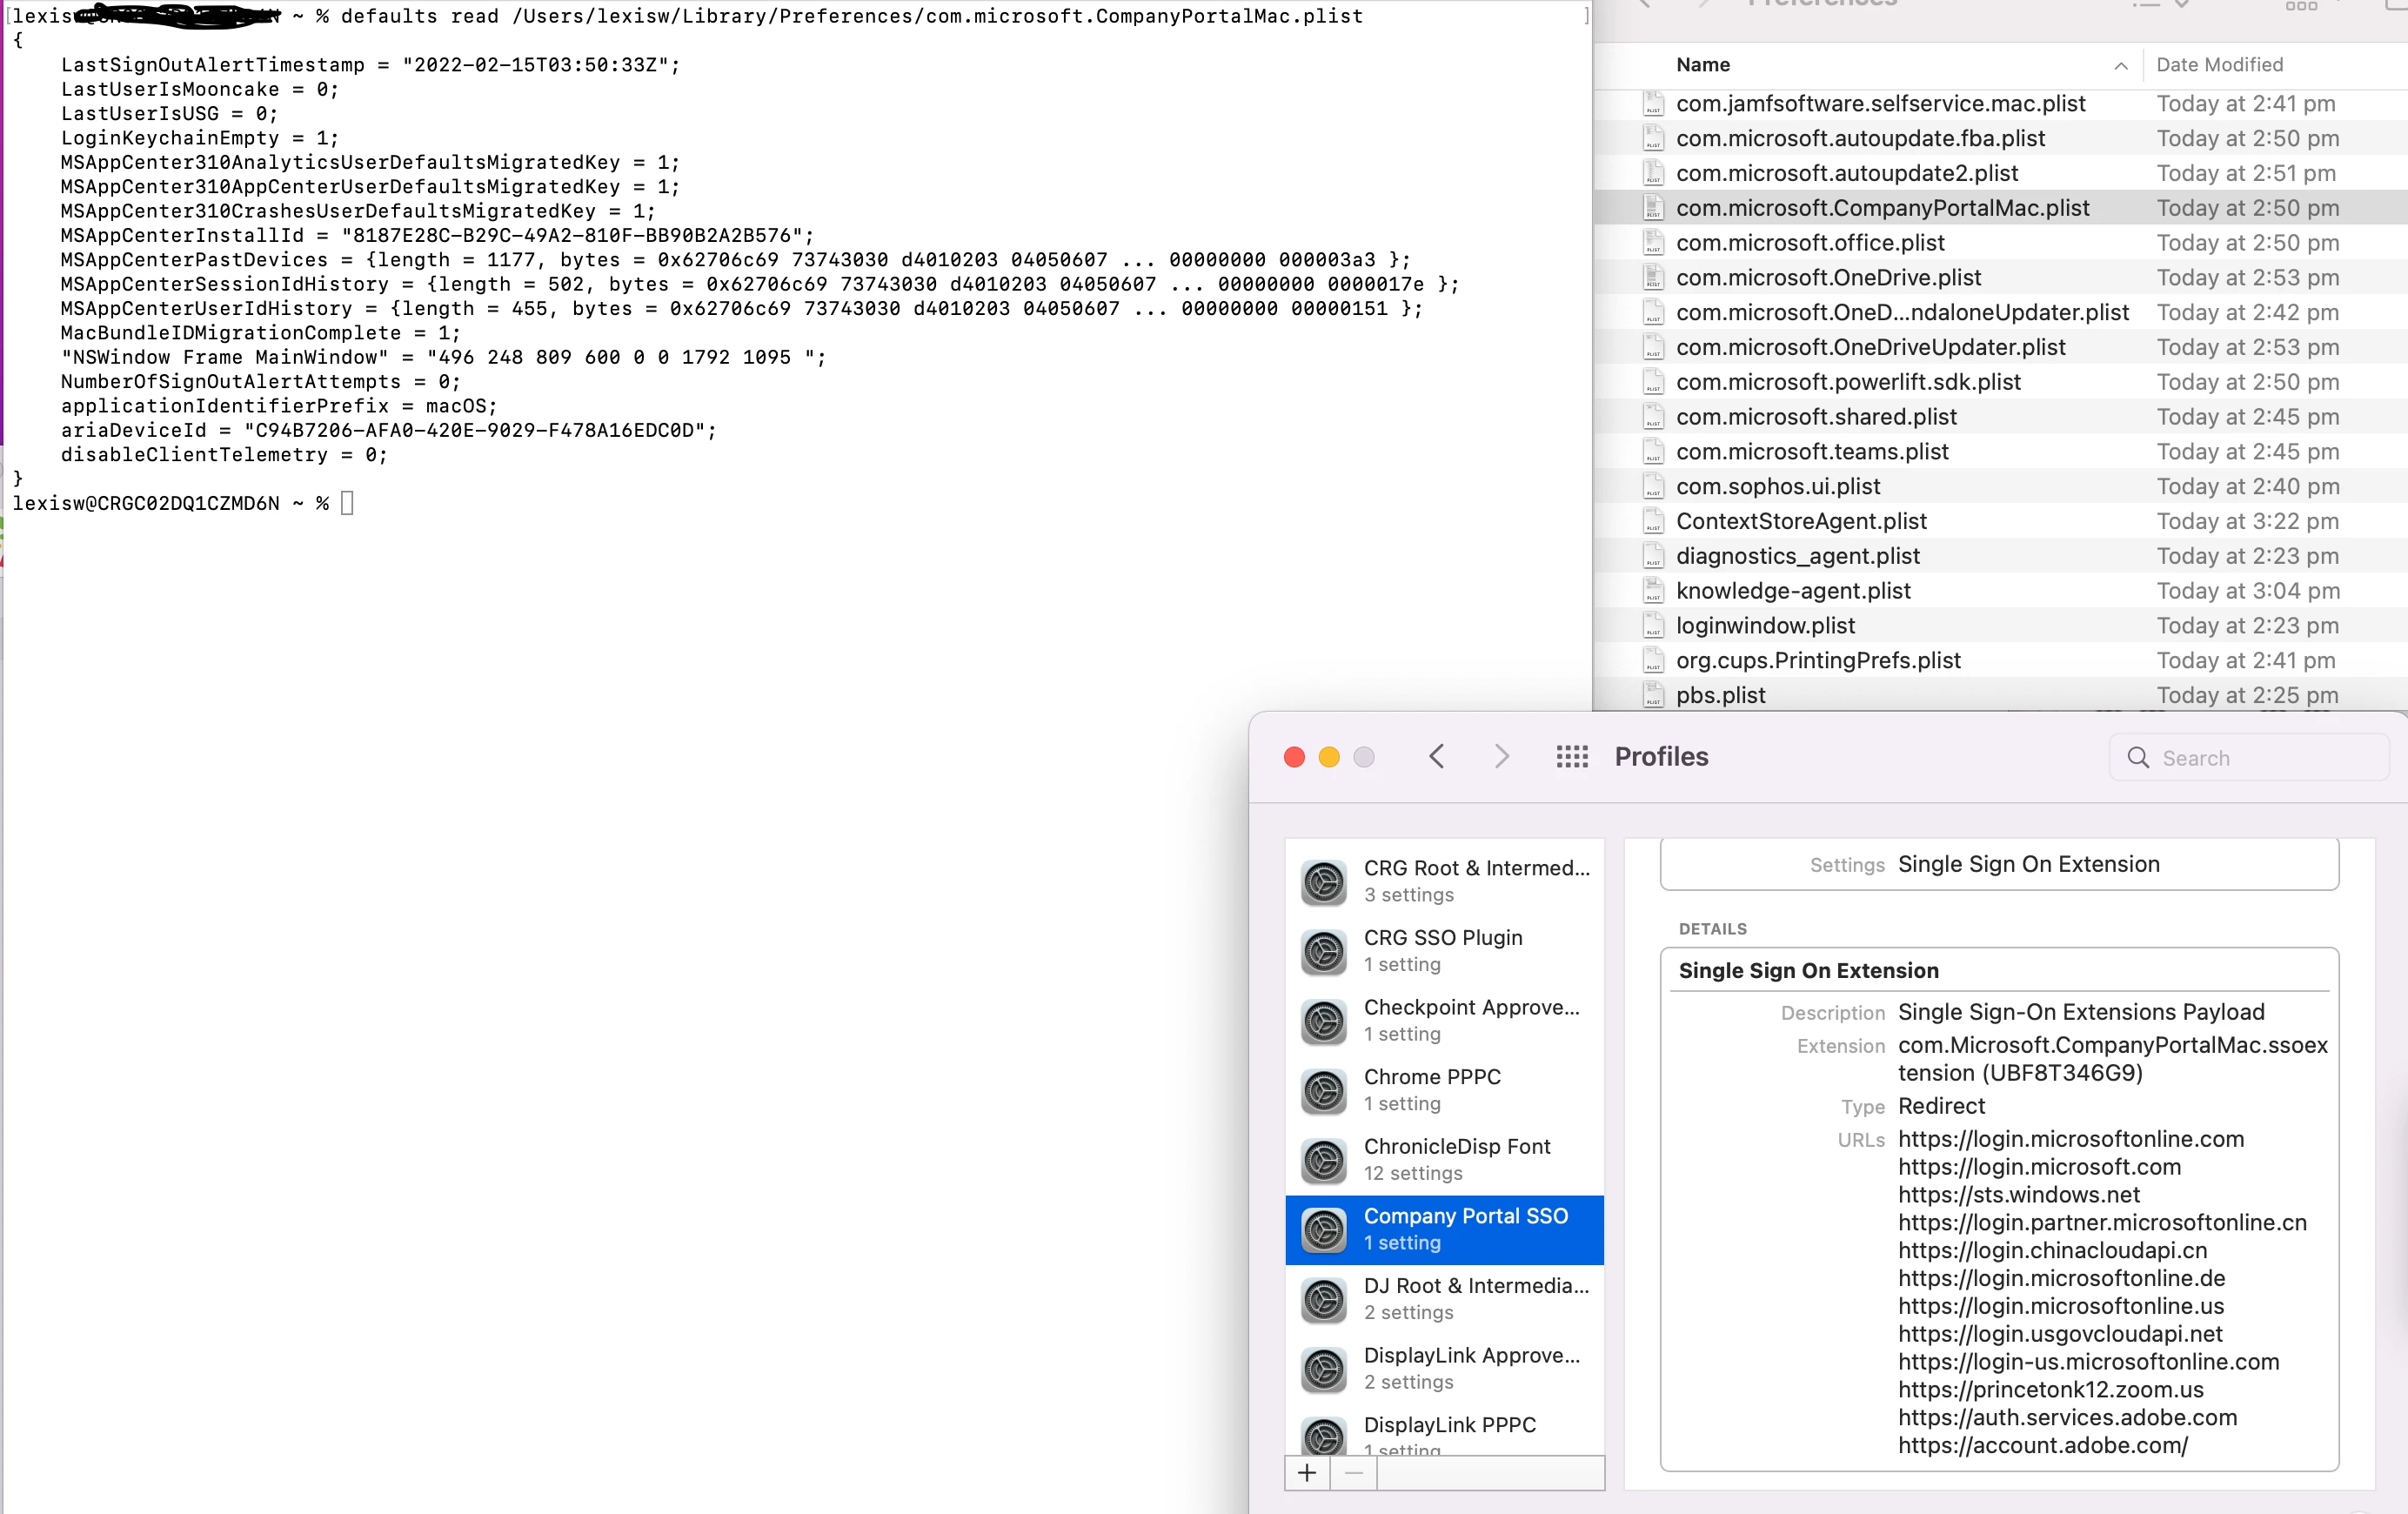The height and width of the screenshot is (1514, 2408).
Task: Click file icon of knowledge-agent.plist
Action: 1653,591
